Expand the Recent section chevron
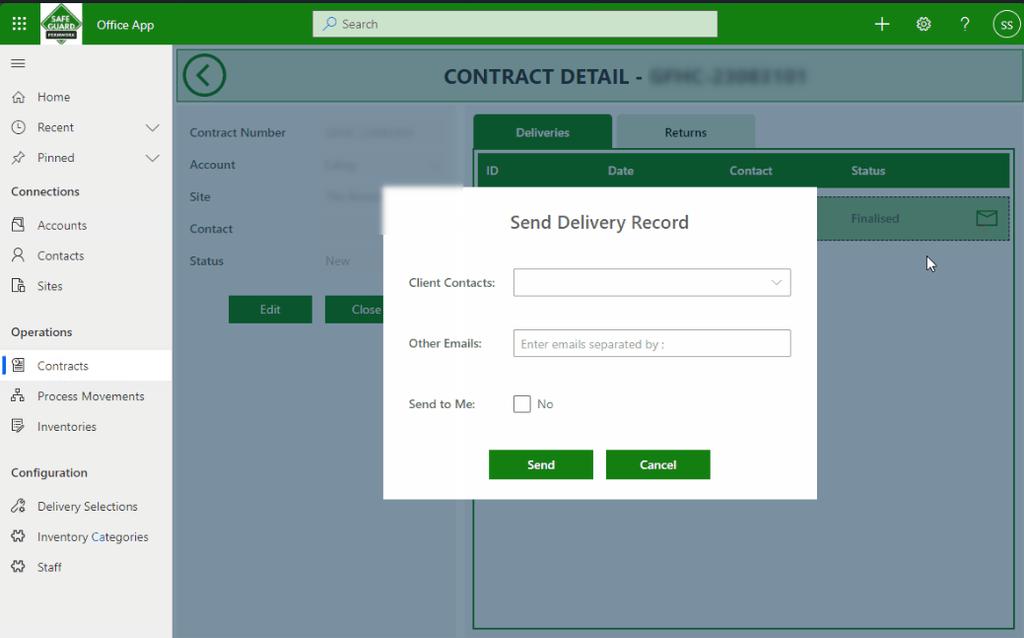The image size is (1024, 638). pos(152,127)
